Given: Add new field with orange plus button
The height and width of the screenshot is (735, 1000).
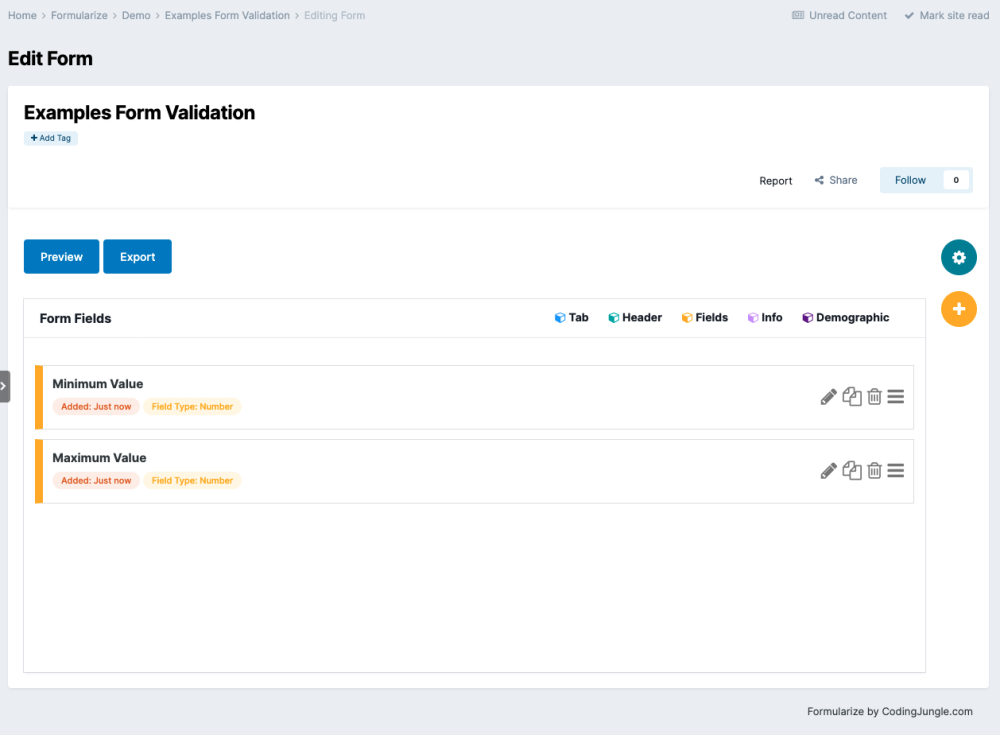Looking at the screenshot, I should pyautogui.click(x=958, y=309).
